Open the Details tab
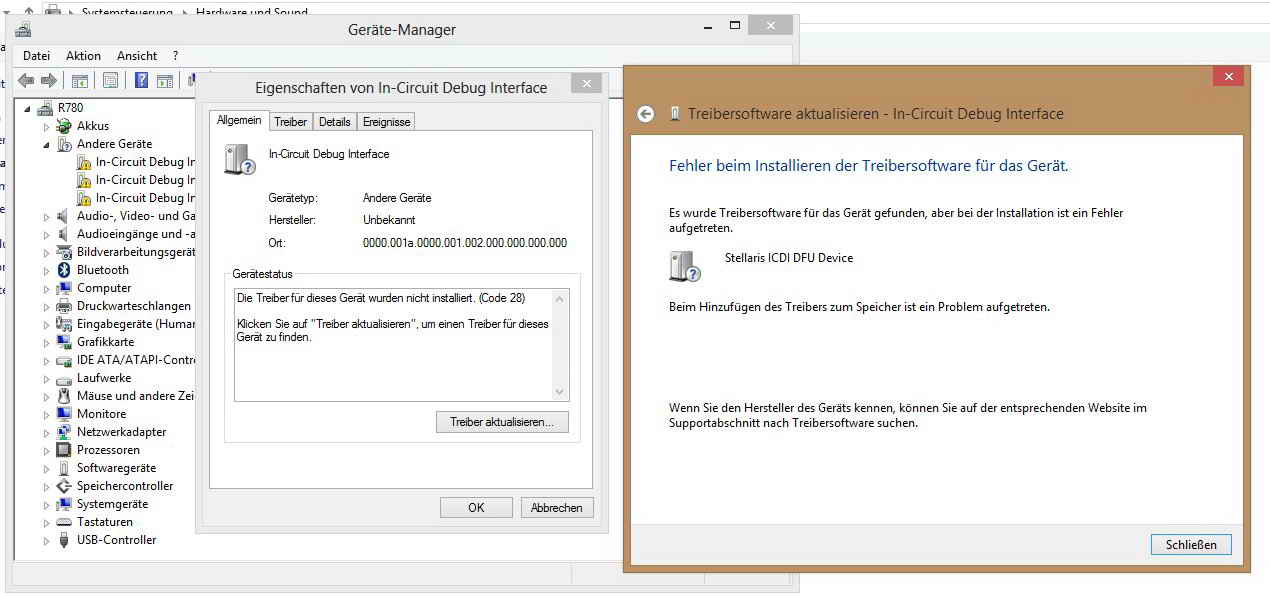 334,122
